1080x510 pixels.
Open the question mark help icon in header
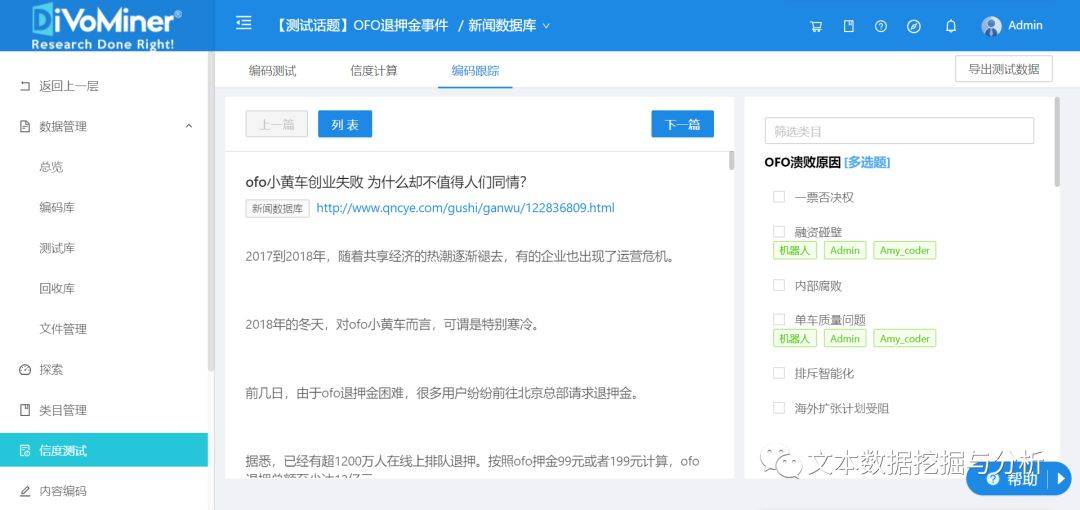(x=880, y=26)
